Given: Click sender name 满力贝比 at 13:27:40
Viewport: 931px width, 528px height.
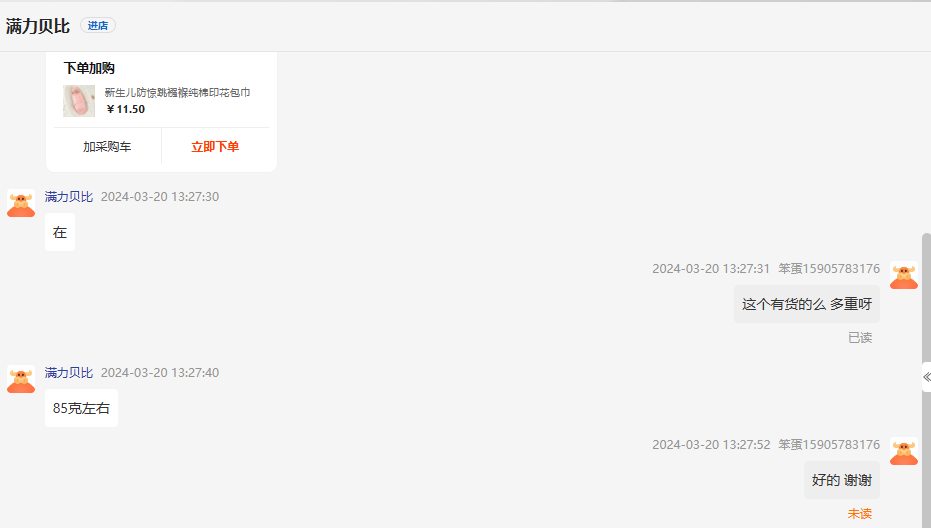Looking at the screenshot, I should tap(69, 373).
